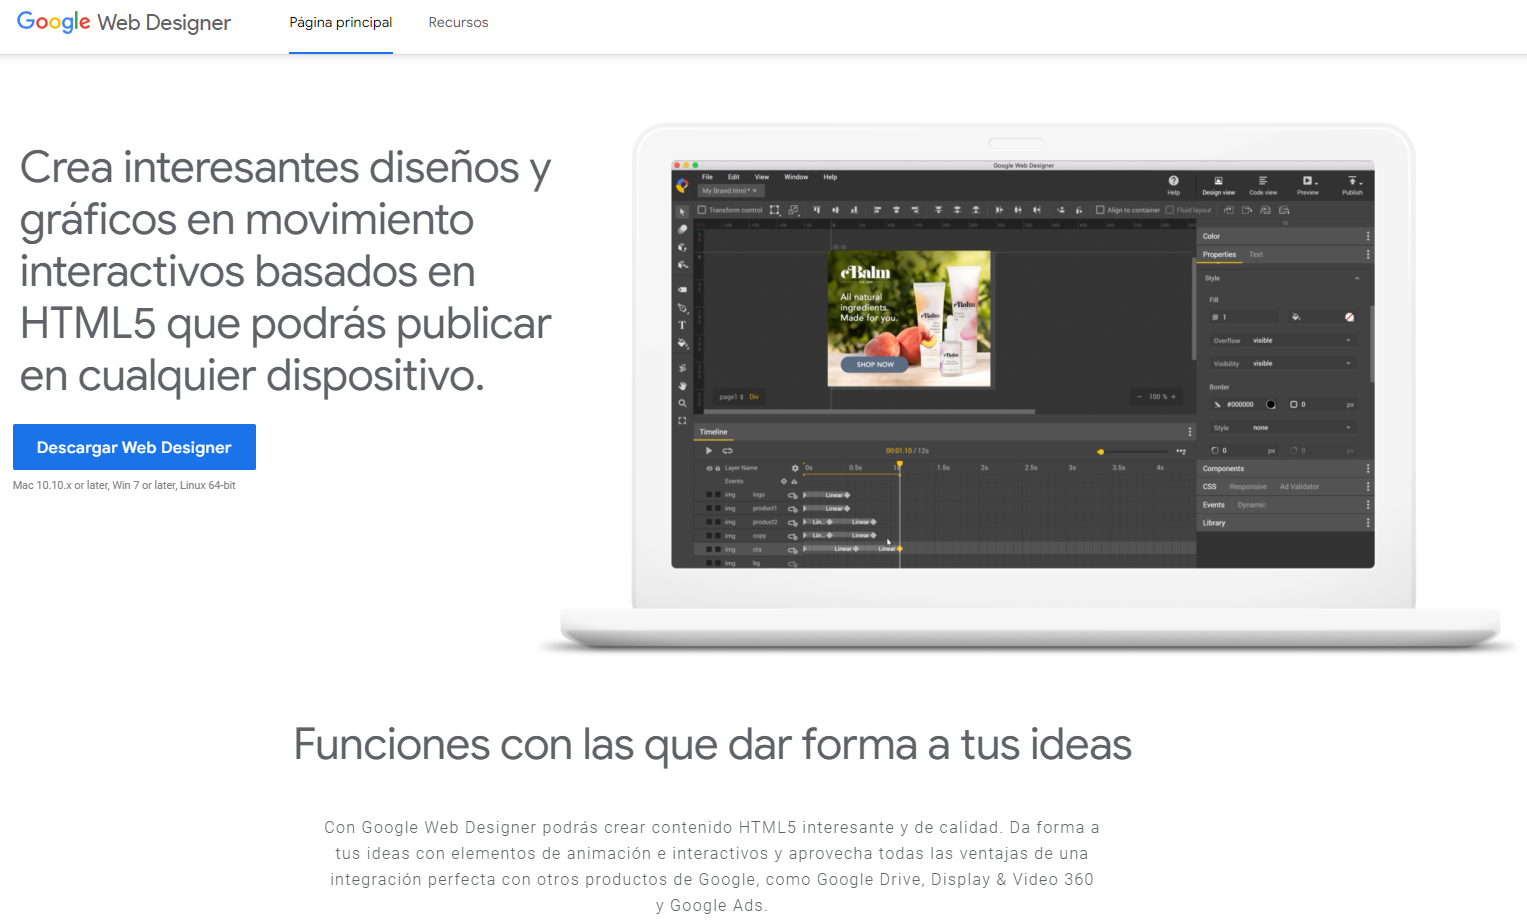Open the border Style none dropdown
Viewport: 1527px width, 920px height.
click(x=1284, y=428)
